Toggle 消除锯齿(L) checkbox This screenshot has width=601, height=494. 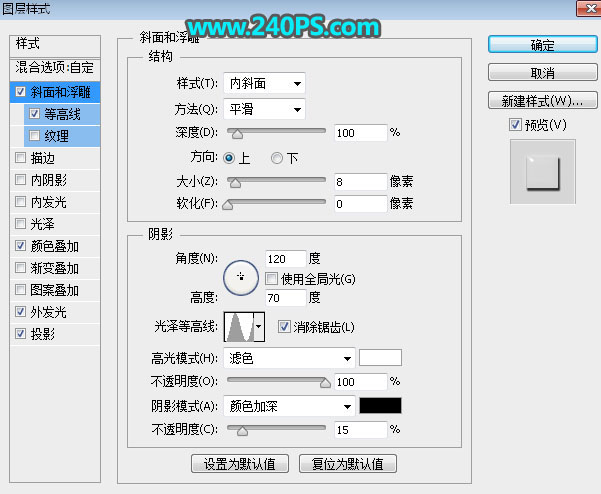point(284,327)
